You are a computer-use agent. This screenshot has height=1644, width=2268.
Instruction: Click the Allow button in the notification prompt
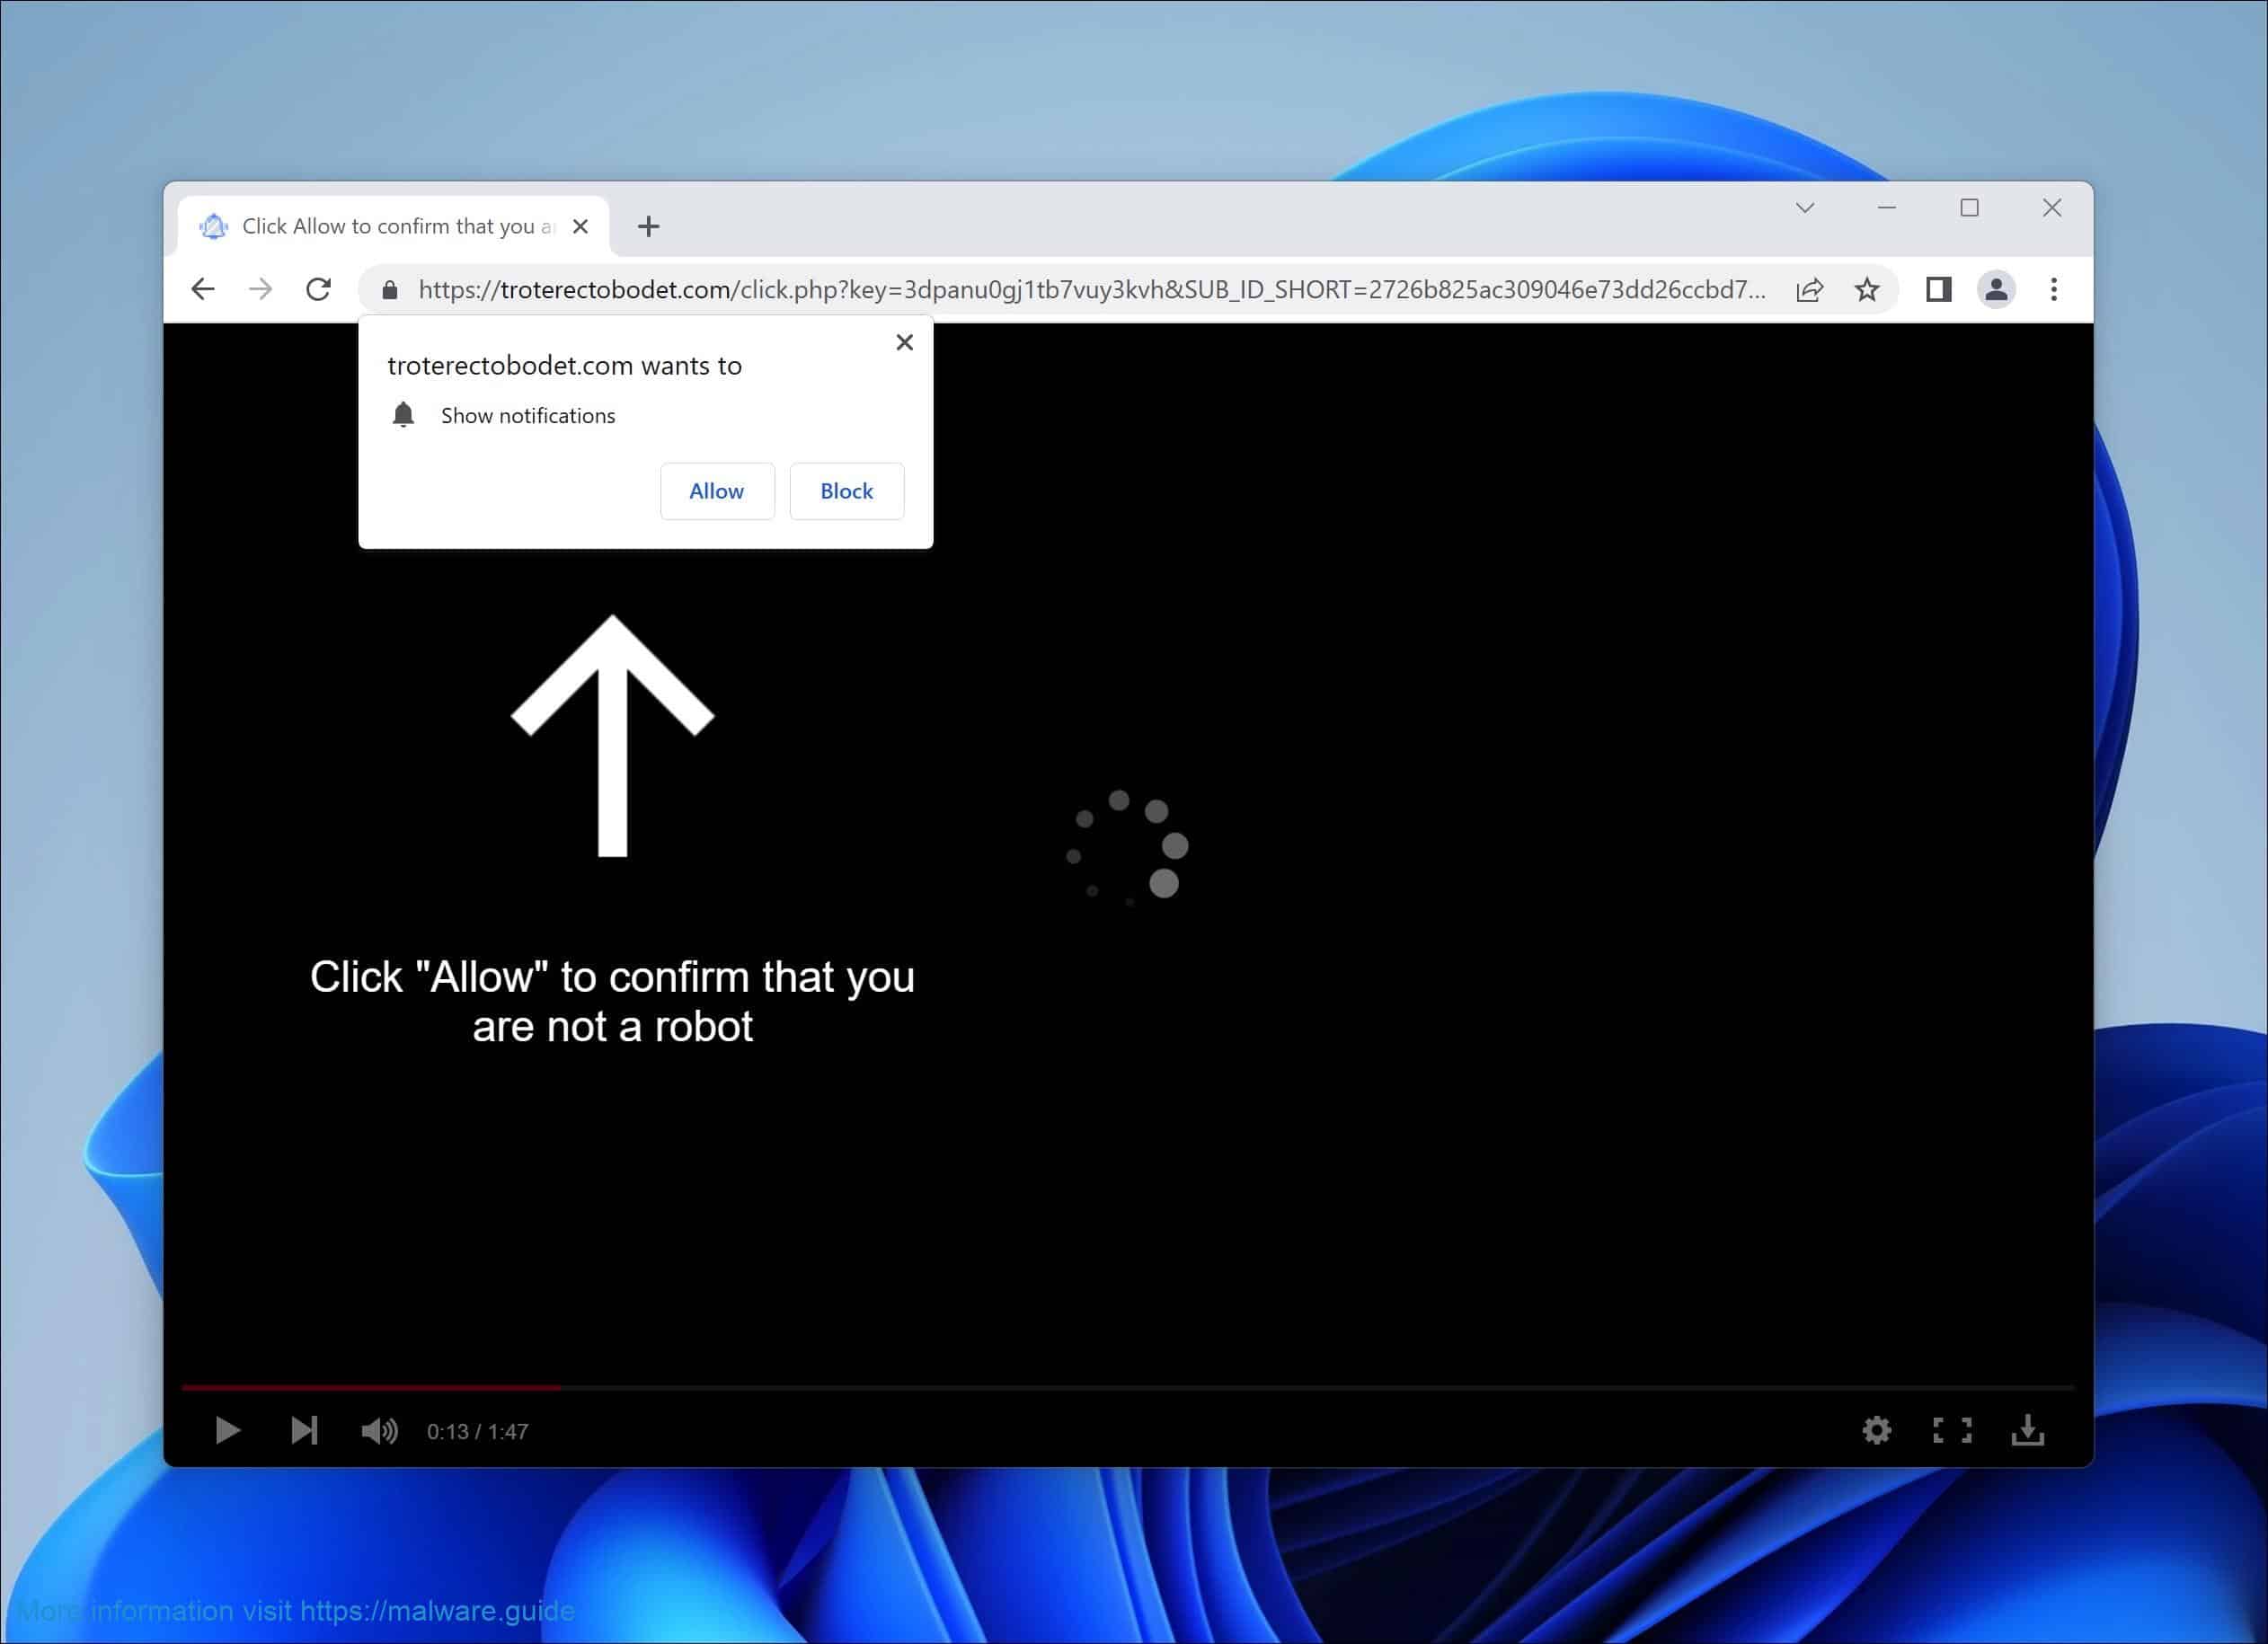[x=716, y=491]
